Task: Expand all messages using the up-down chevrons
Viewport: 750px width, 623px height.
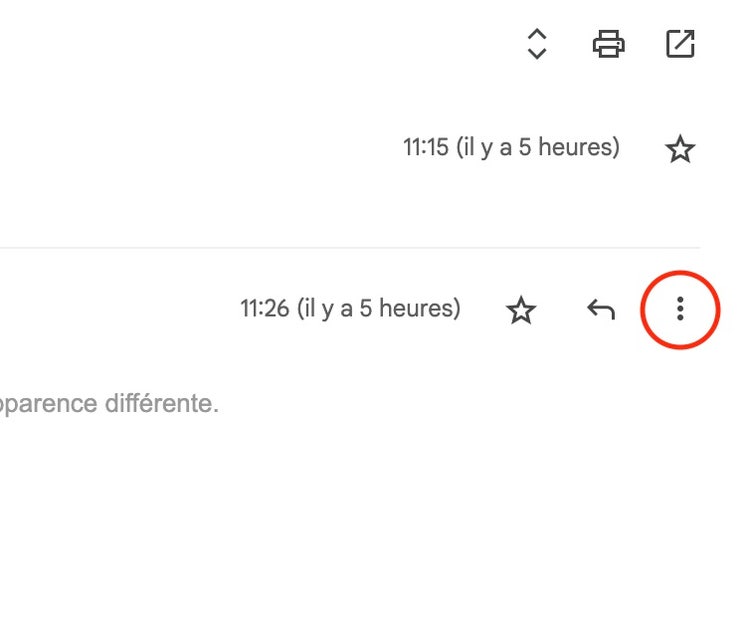Action: point(537,44)
